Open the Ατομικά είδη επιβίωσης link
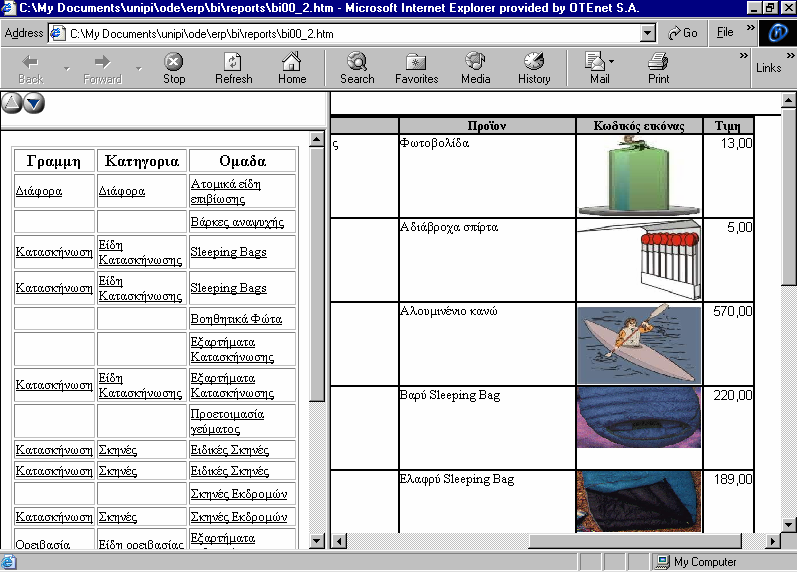Viewport: 797px width, 572px height. [226, 191]
